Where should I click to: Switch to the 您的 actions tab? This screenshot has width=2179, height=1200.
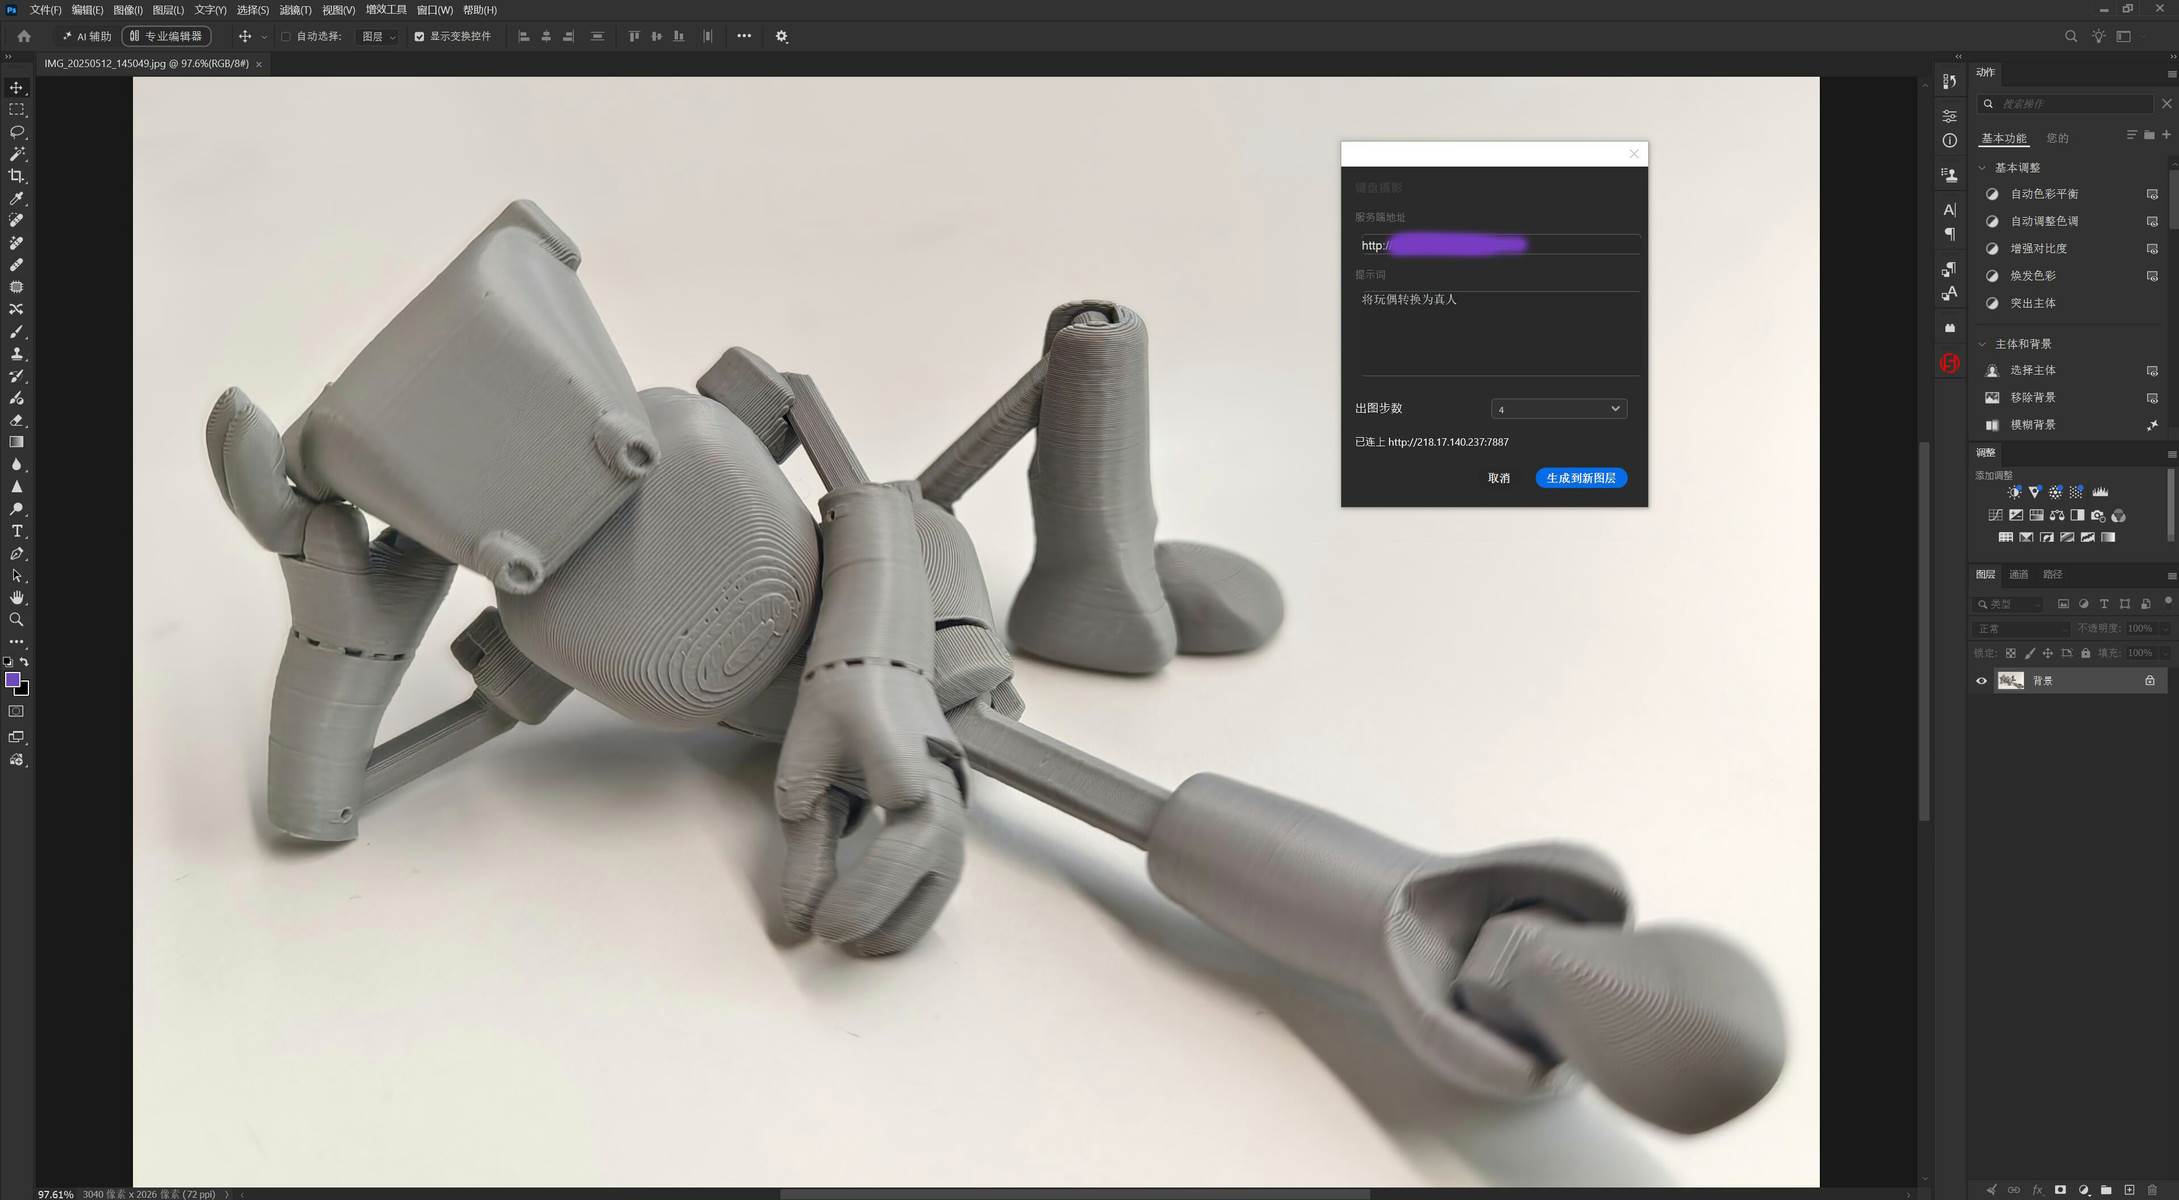[2057, 138]
